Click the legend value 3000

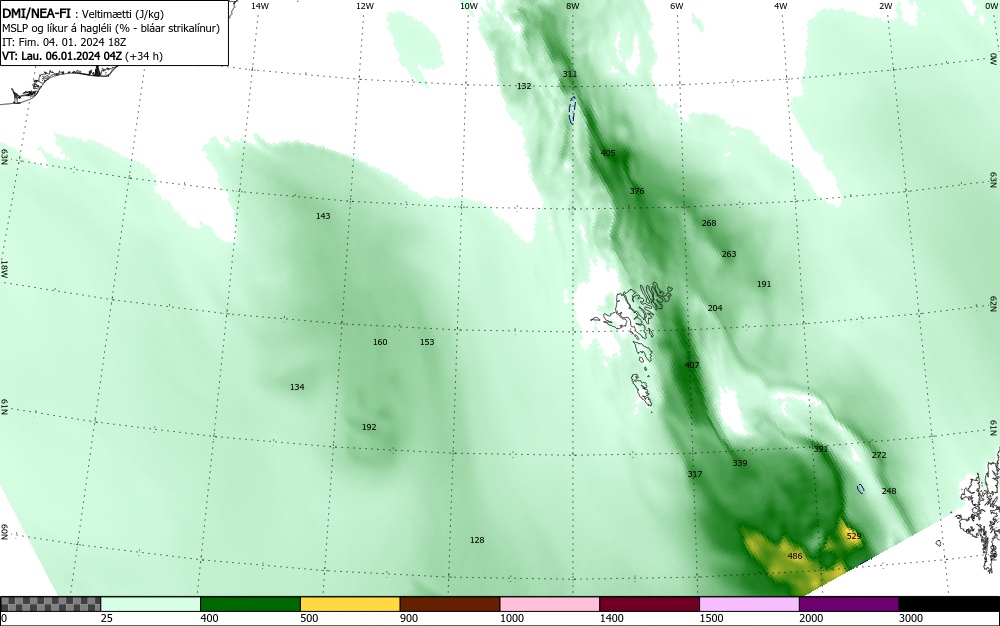click(911, 618)
